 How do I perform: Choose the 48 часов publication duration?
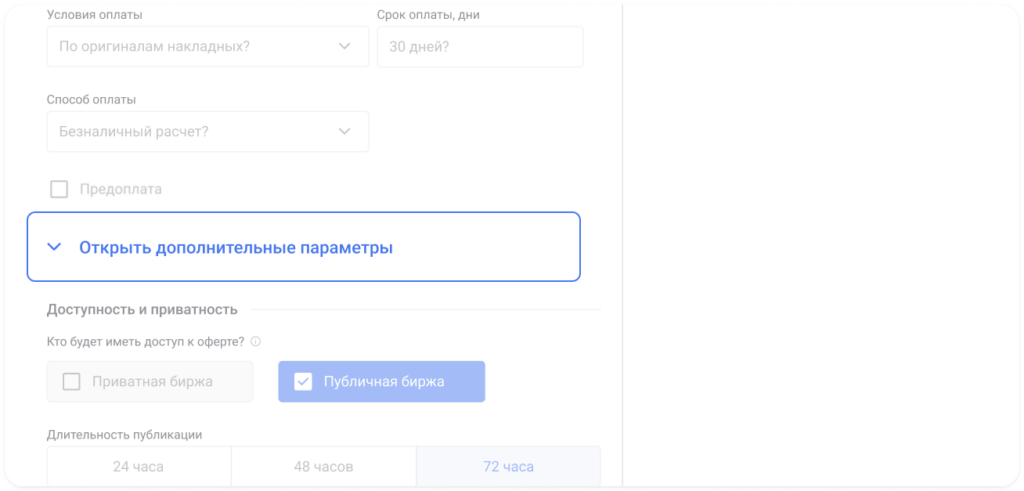click(x=323, y=467)
